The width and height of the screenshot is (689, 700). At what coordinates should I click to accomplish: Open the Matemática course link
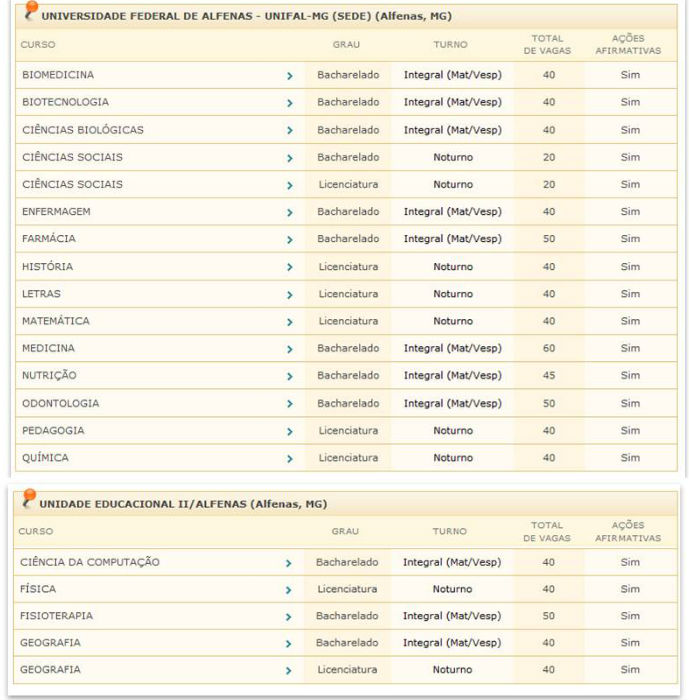click(55, 321)
